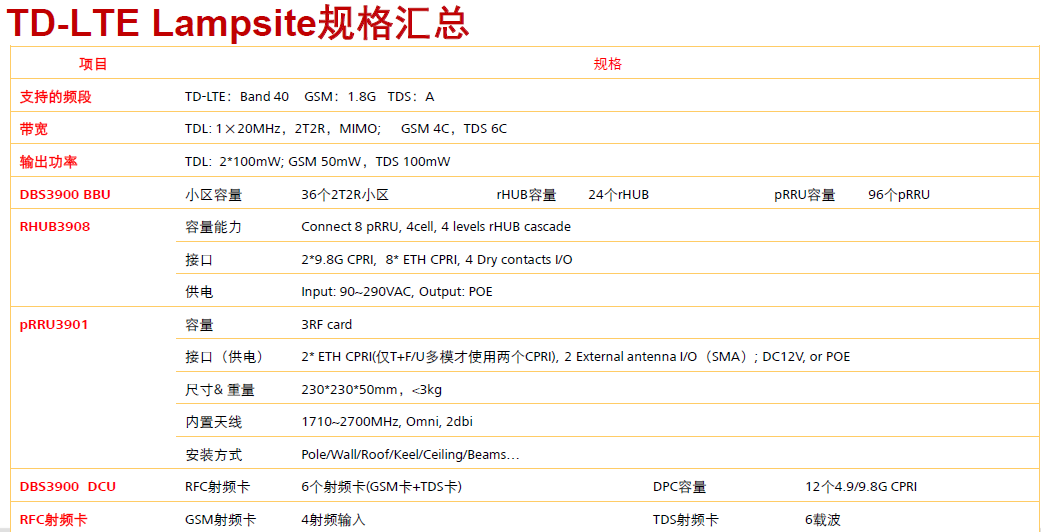The width and height of the screenshot is (1041, 532).
Task: Select the value "TDL: 2*100mW; GSM 50mW，TDS 100mW"
Action: point(317,162)
